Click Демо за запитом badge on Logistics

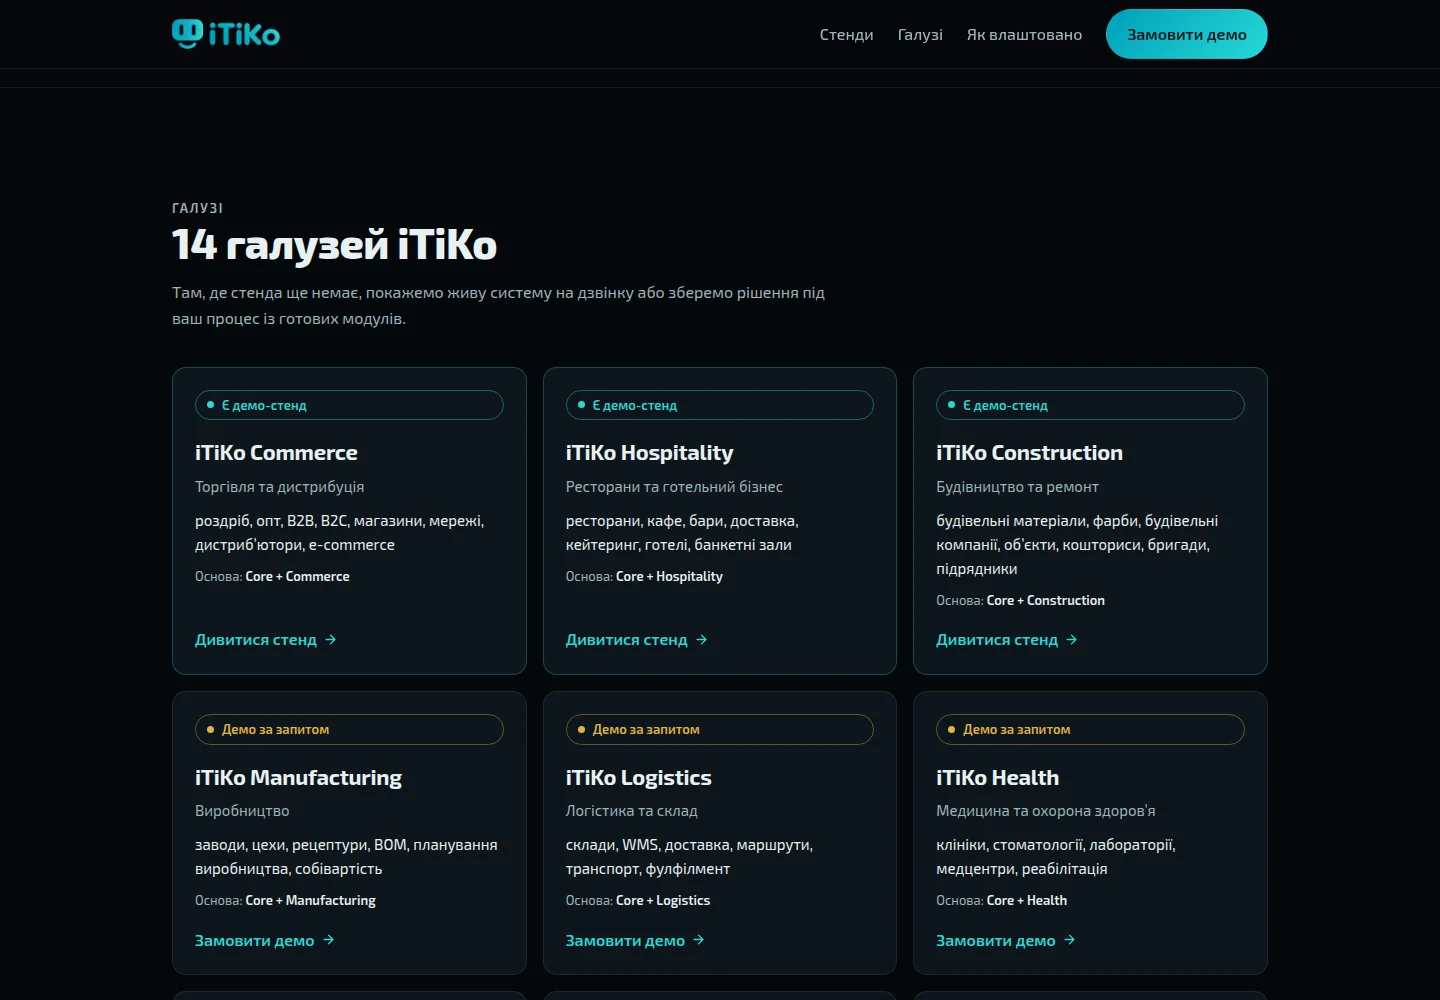tap(720, 730)
